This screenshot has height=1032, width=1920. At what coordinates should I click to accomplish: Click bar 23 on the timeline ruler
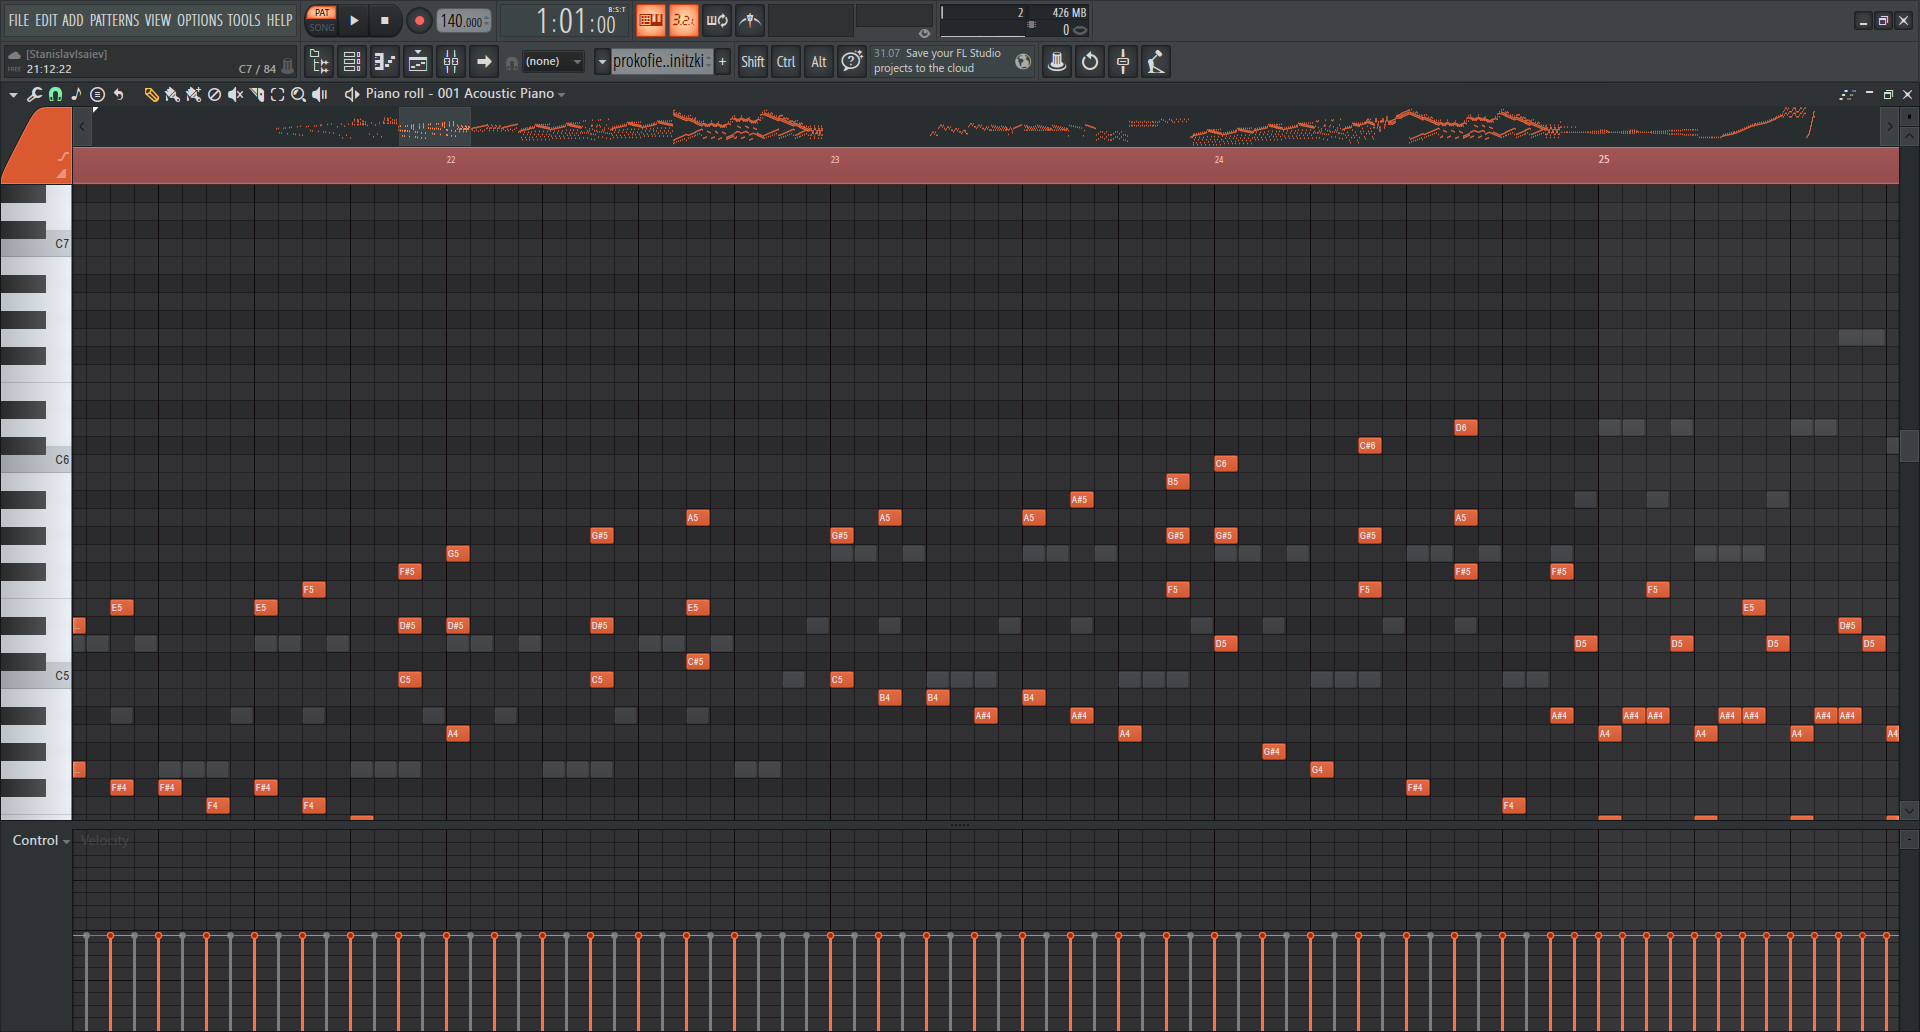[x=835, y=160]
